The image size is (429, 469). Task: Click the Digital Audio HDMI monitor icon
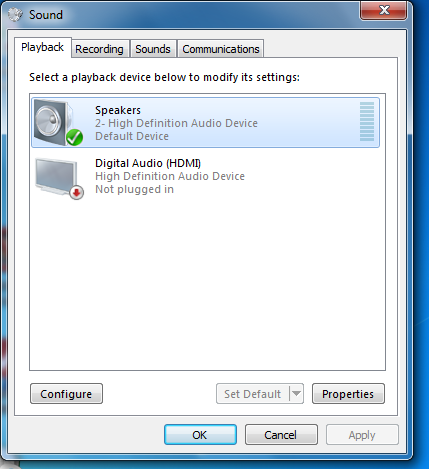point(57,177)
